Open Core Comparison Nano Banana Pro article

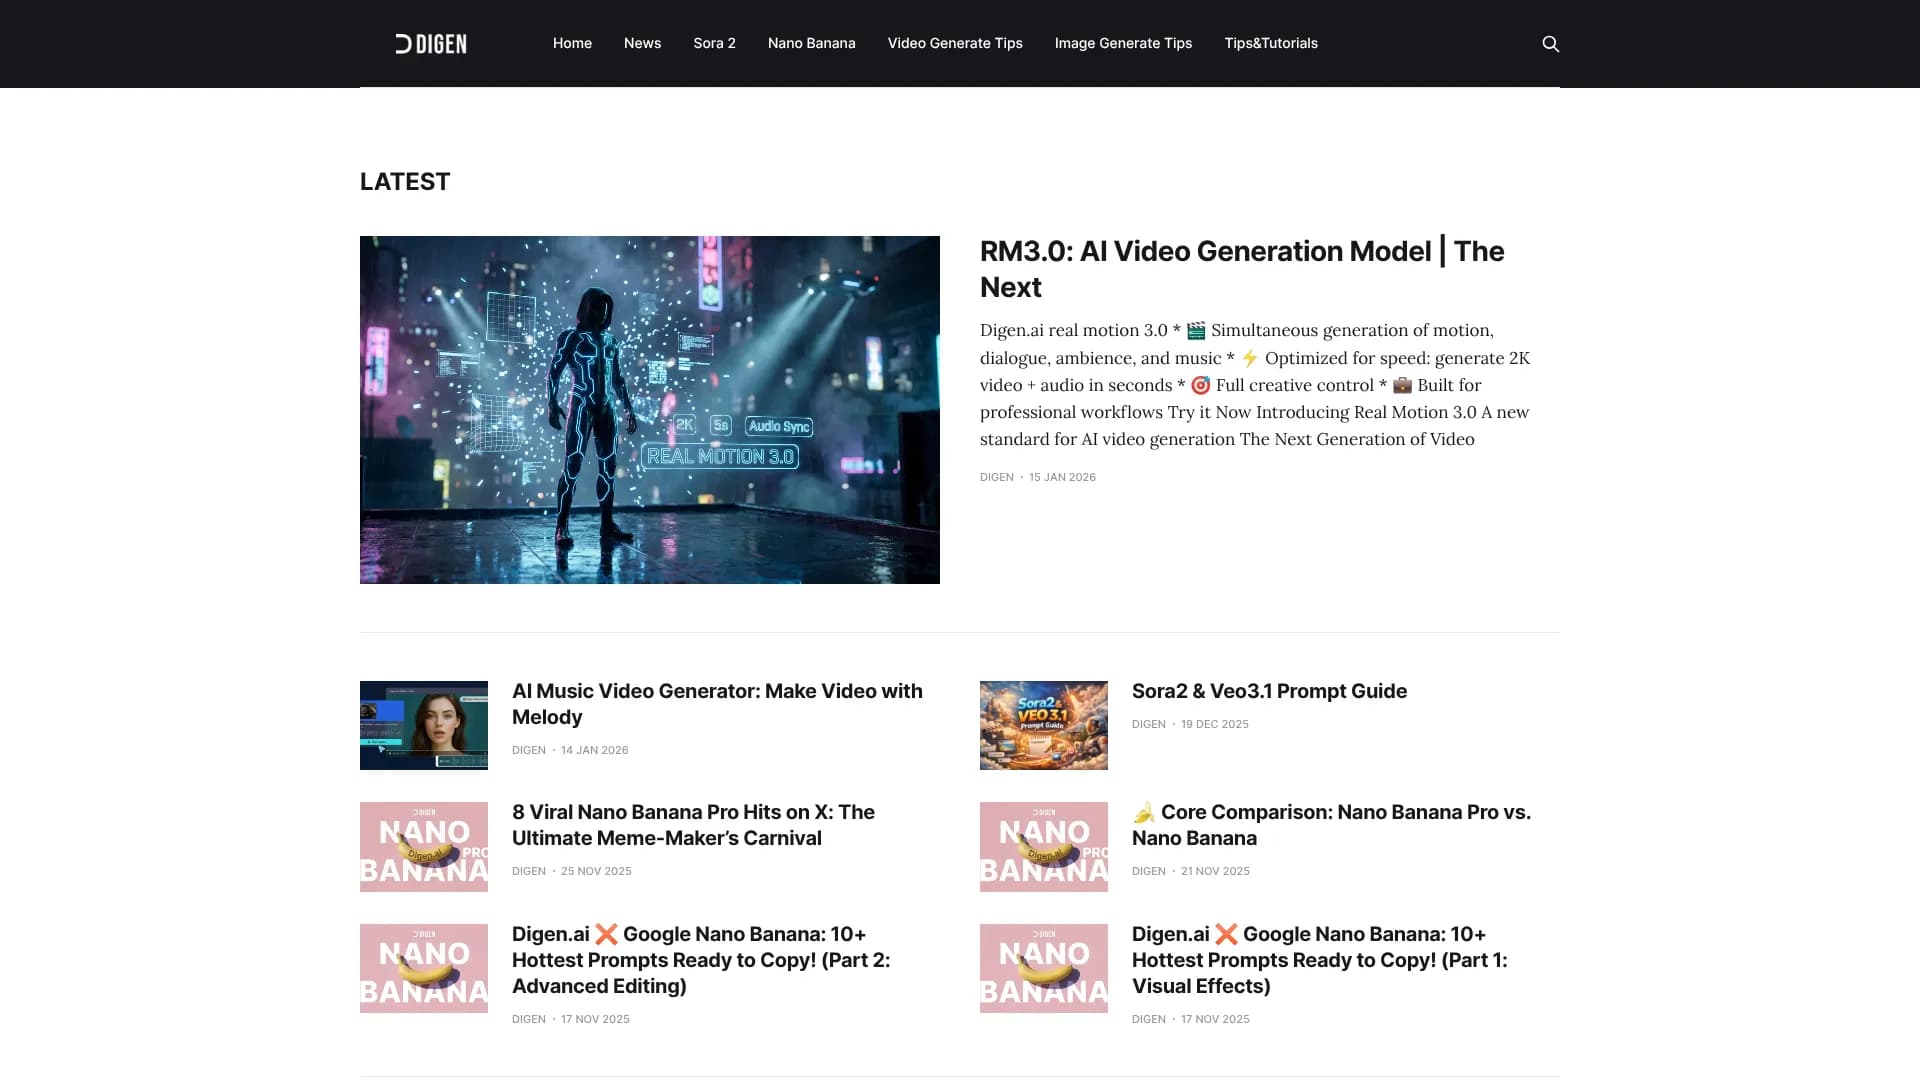pyautogui.click(x=1331, y=825)
